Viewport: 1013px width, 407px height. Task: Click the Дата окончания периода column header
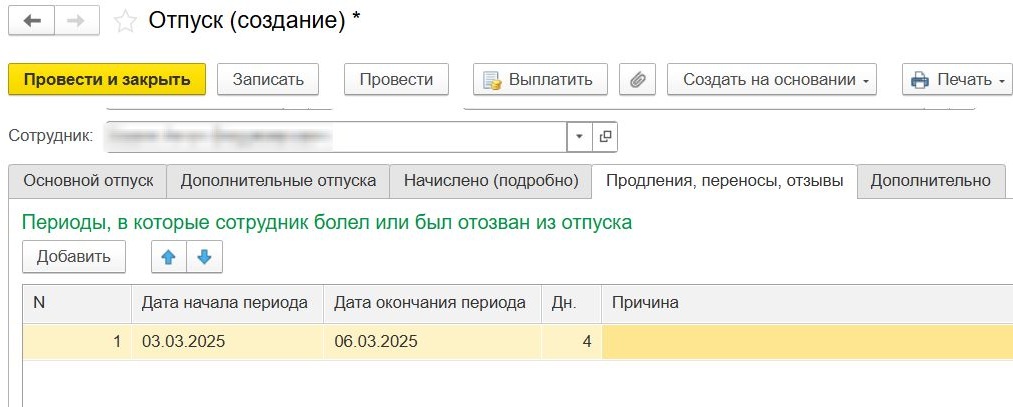pyautogui.click(x=432, y=304)
